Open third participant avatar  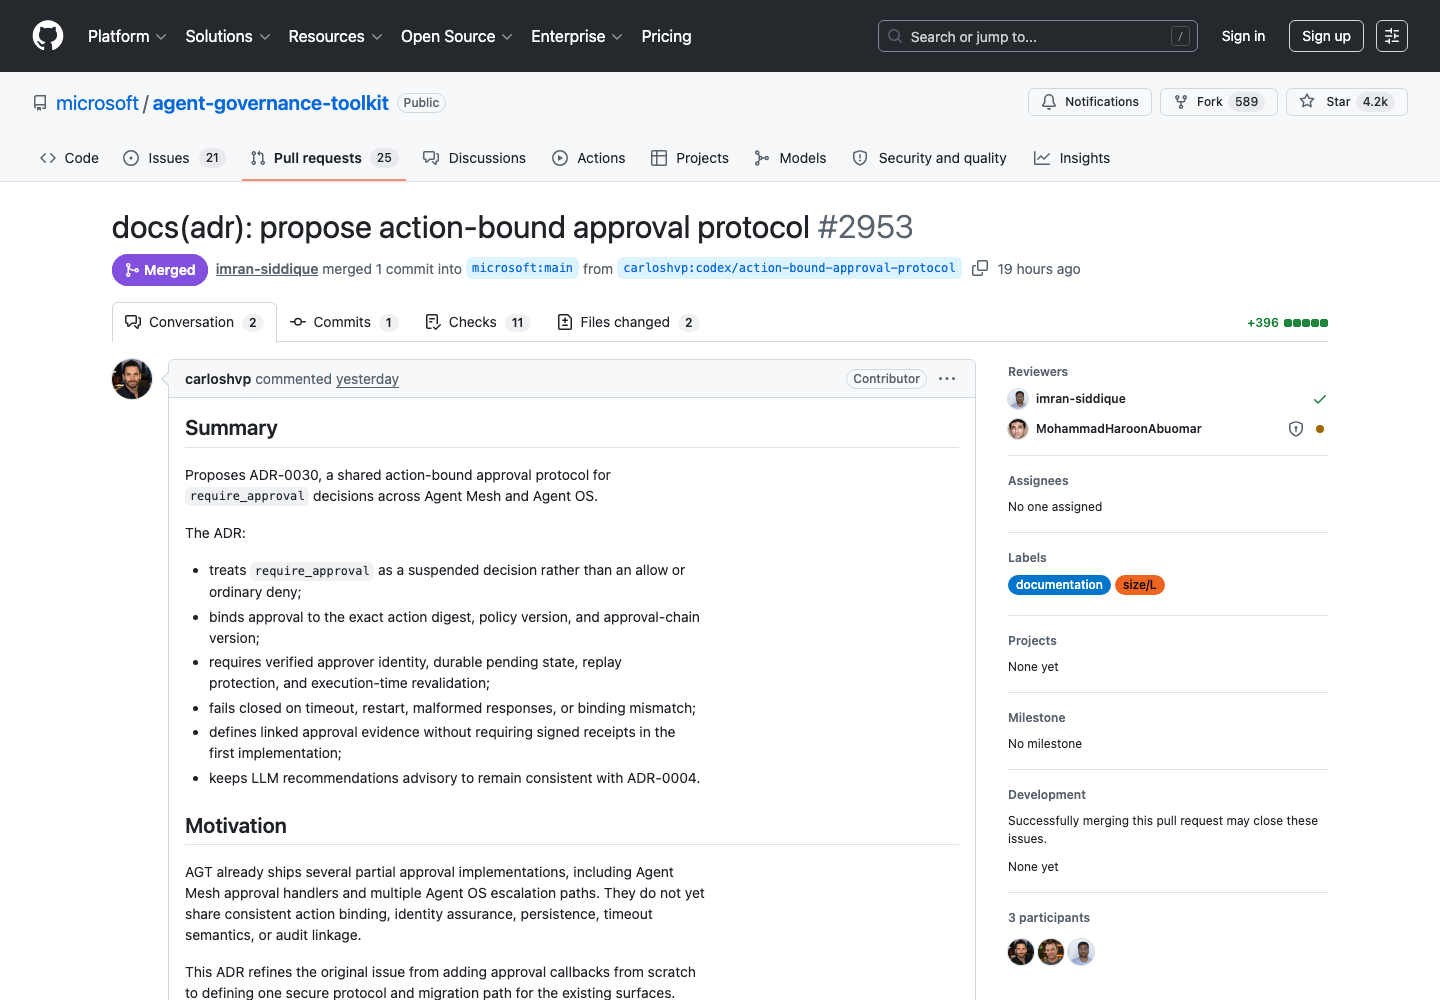[1081, 952]
